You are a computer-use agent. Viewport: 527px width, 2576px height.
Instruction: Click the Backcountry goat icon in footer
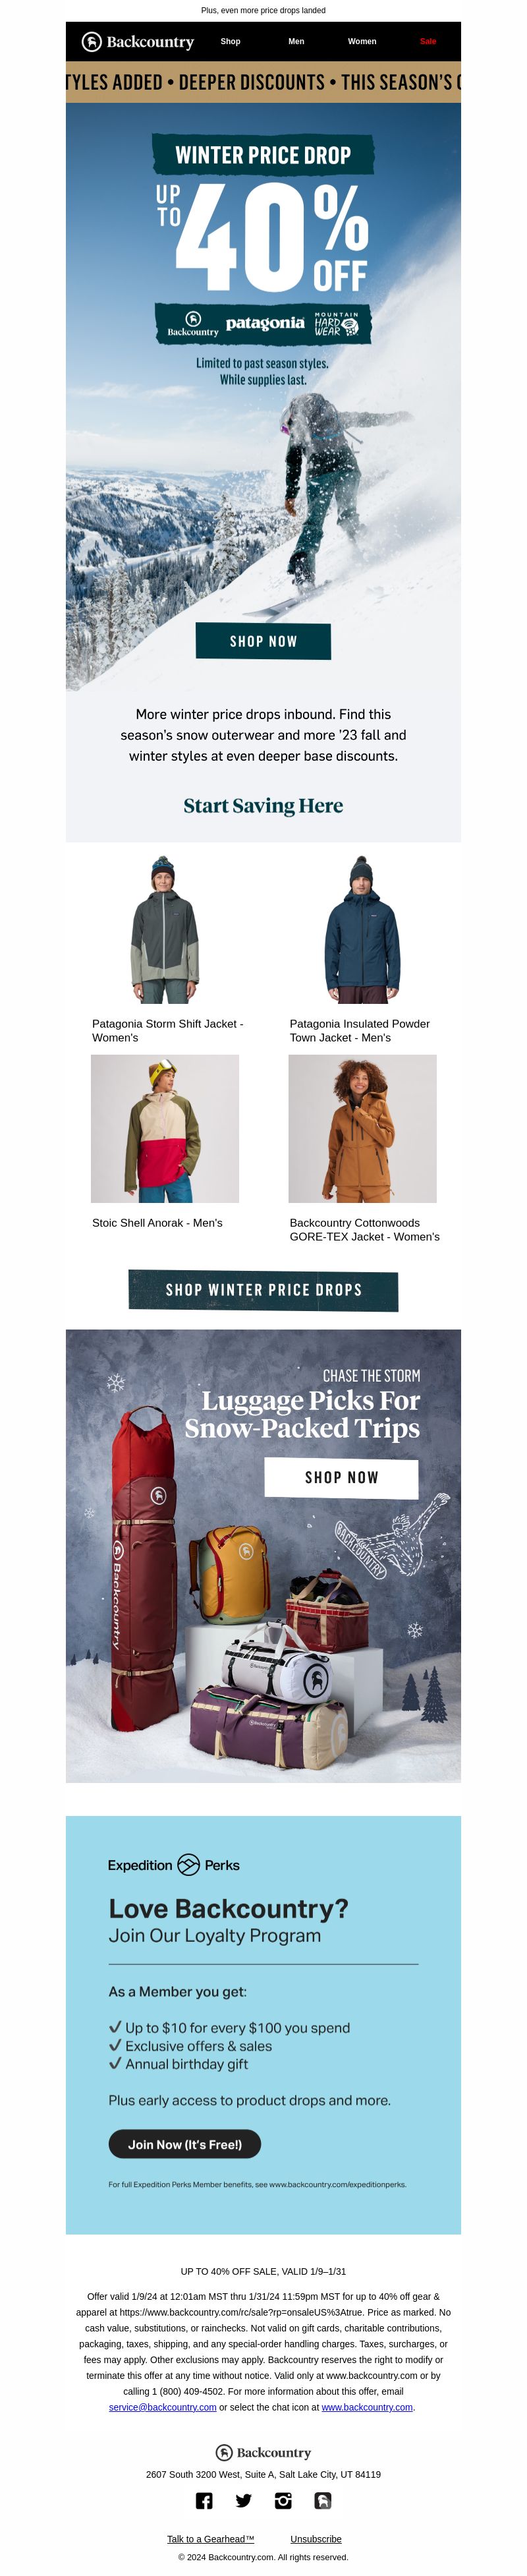323,2500
